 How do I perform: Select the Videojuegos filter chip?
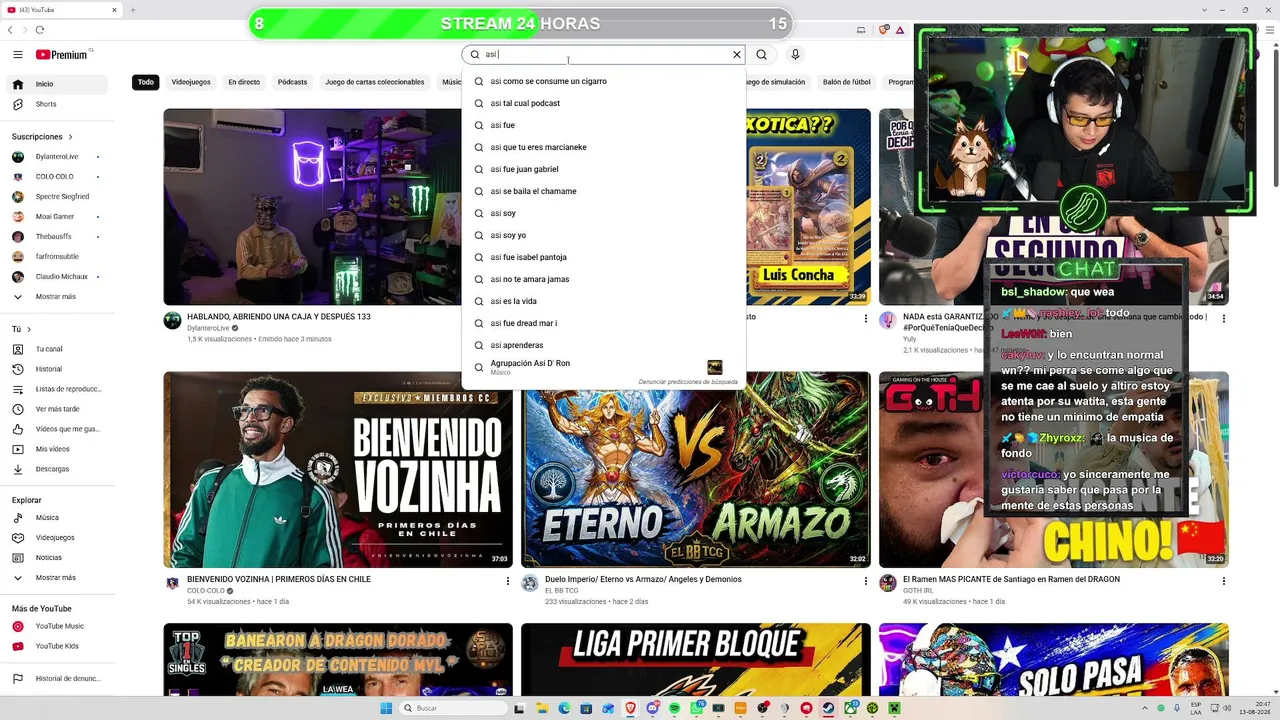(191, 82)
